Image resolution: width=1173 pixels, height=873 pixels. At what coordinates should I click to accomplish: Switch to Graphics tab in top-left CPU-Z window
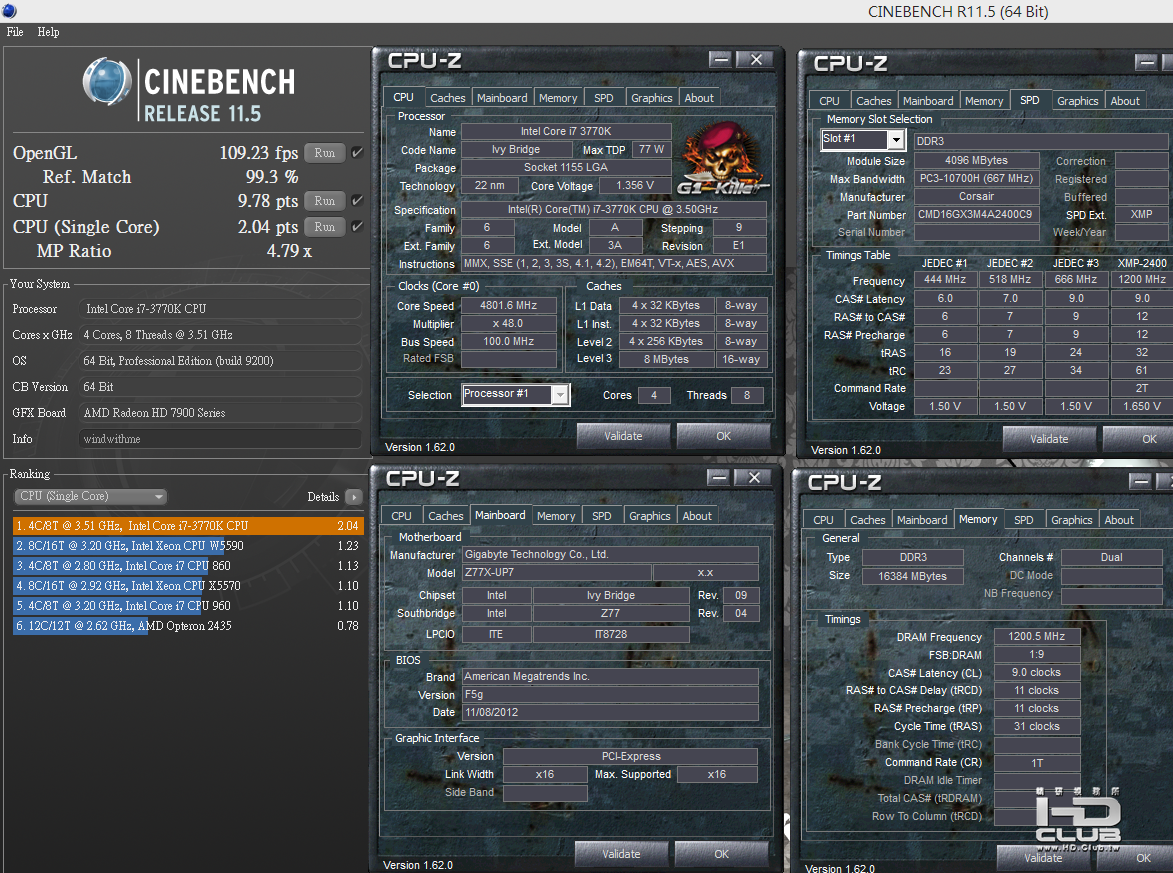pos(652,97)
